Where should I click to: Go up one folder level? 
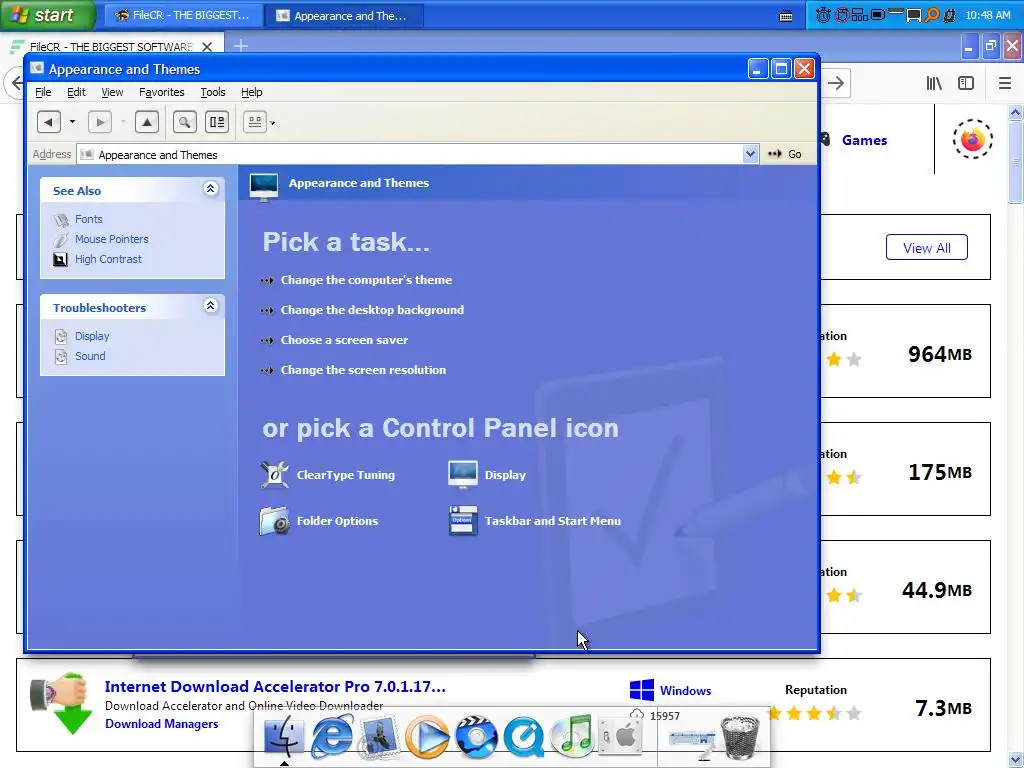[x=147, y=122]
